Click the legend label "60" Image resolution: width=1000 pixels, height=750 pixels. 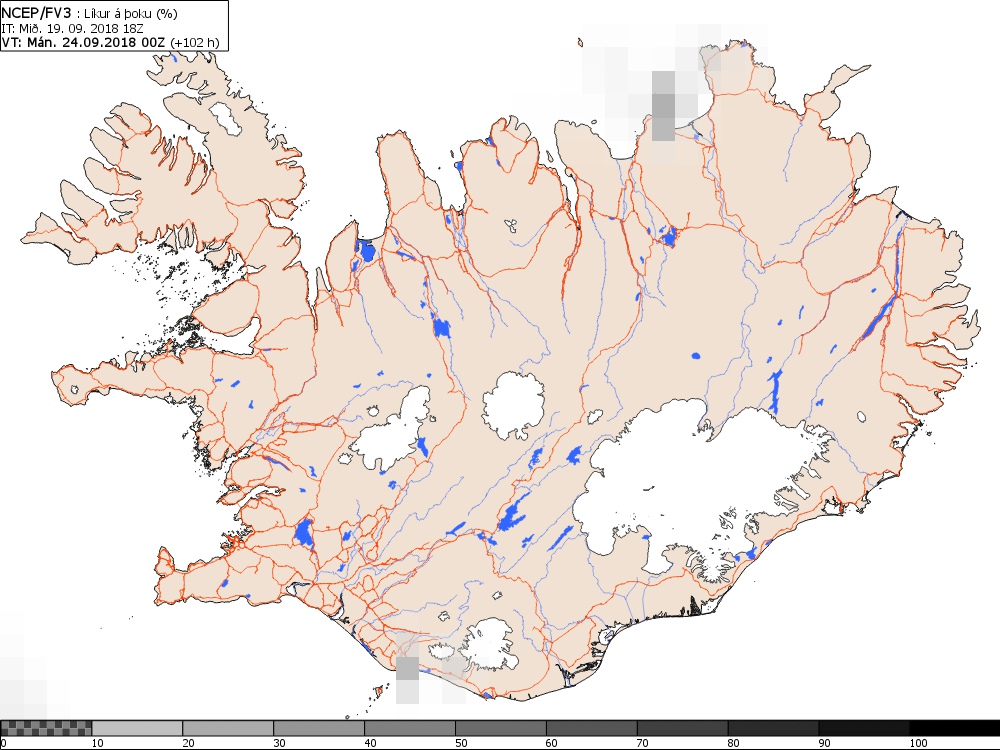[x=552, y=743]
